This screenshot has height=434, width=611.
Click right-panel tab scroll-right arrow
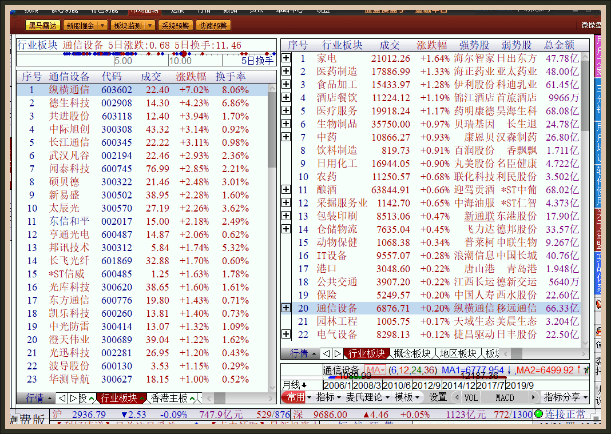point(337,353)
